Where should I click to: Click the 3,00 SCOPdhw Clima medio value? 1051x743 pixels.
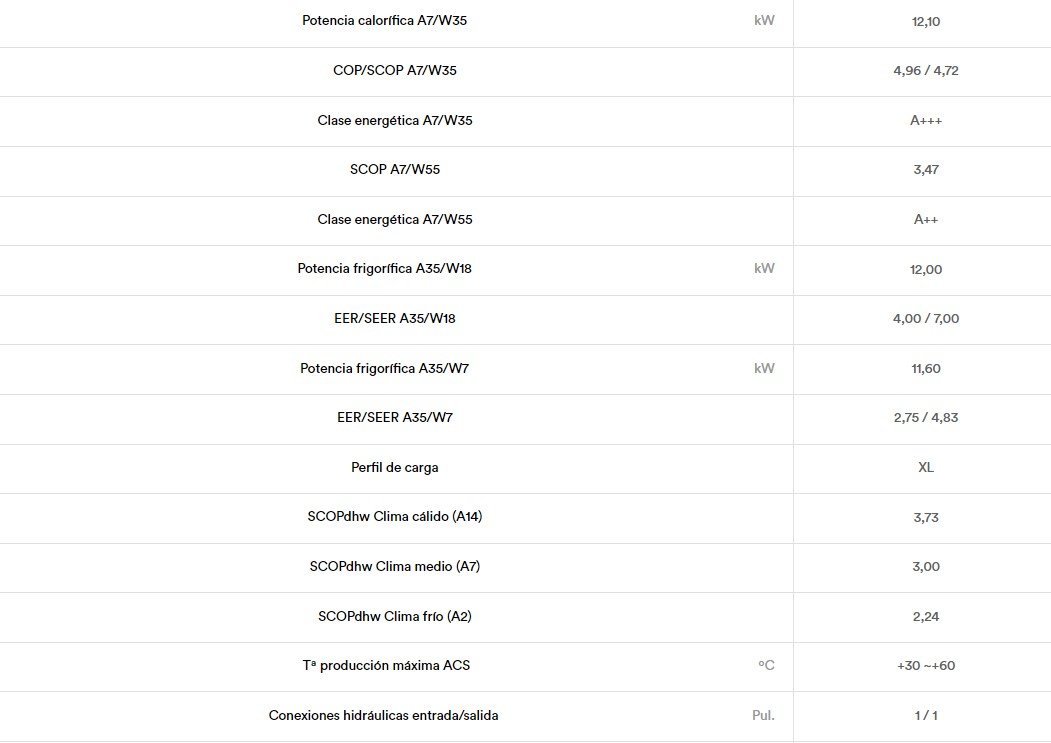pos(926,567)
